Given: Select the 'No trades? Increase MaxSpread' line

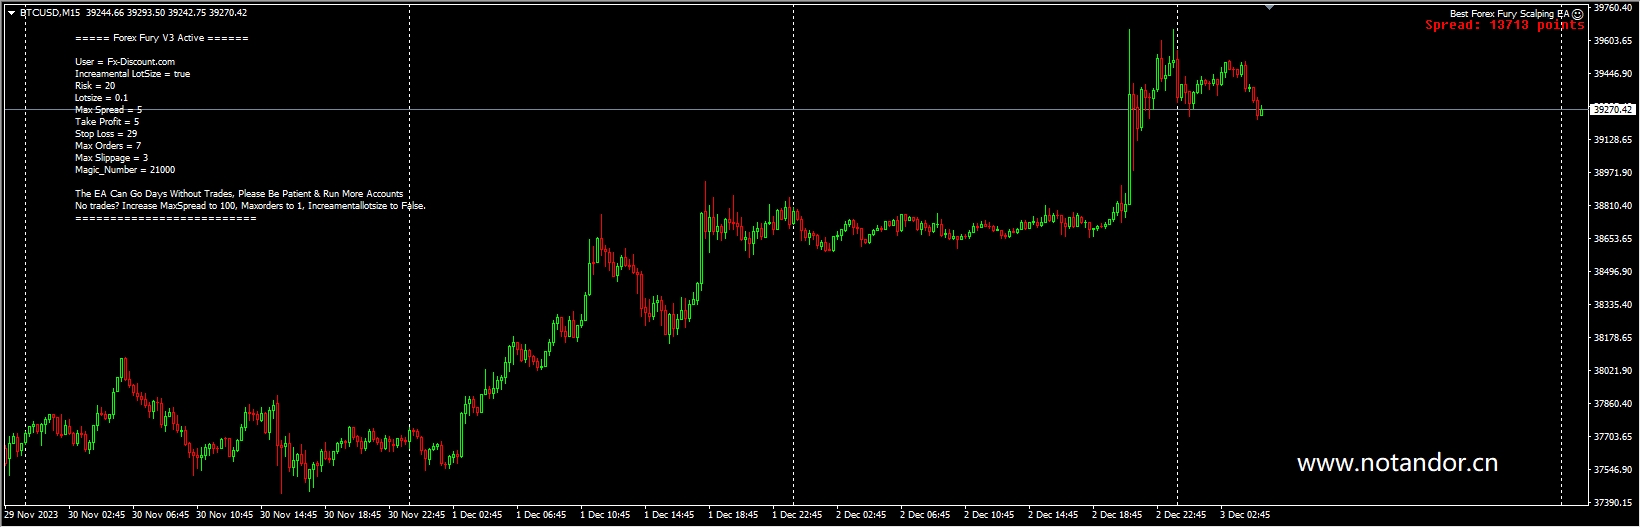Looking at the screenshot, I should tap(250, 206).
